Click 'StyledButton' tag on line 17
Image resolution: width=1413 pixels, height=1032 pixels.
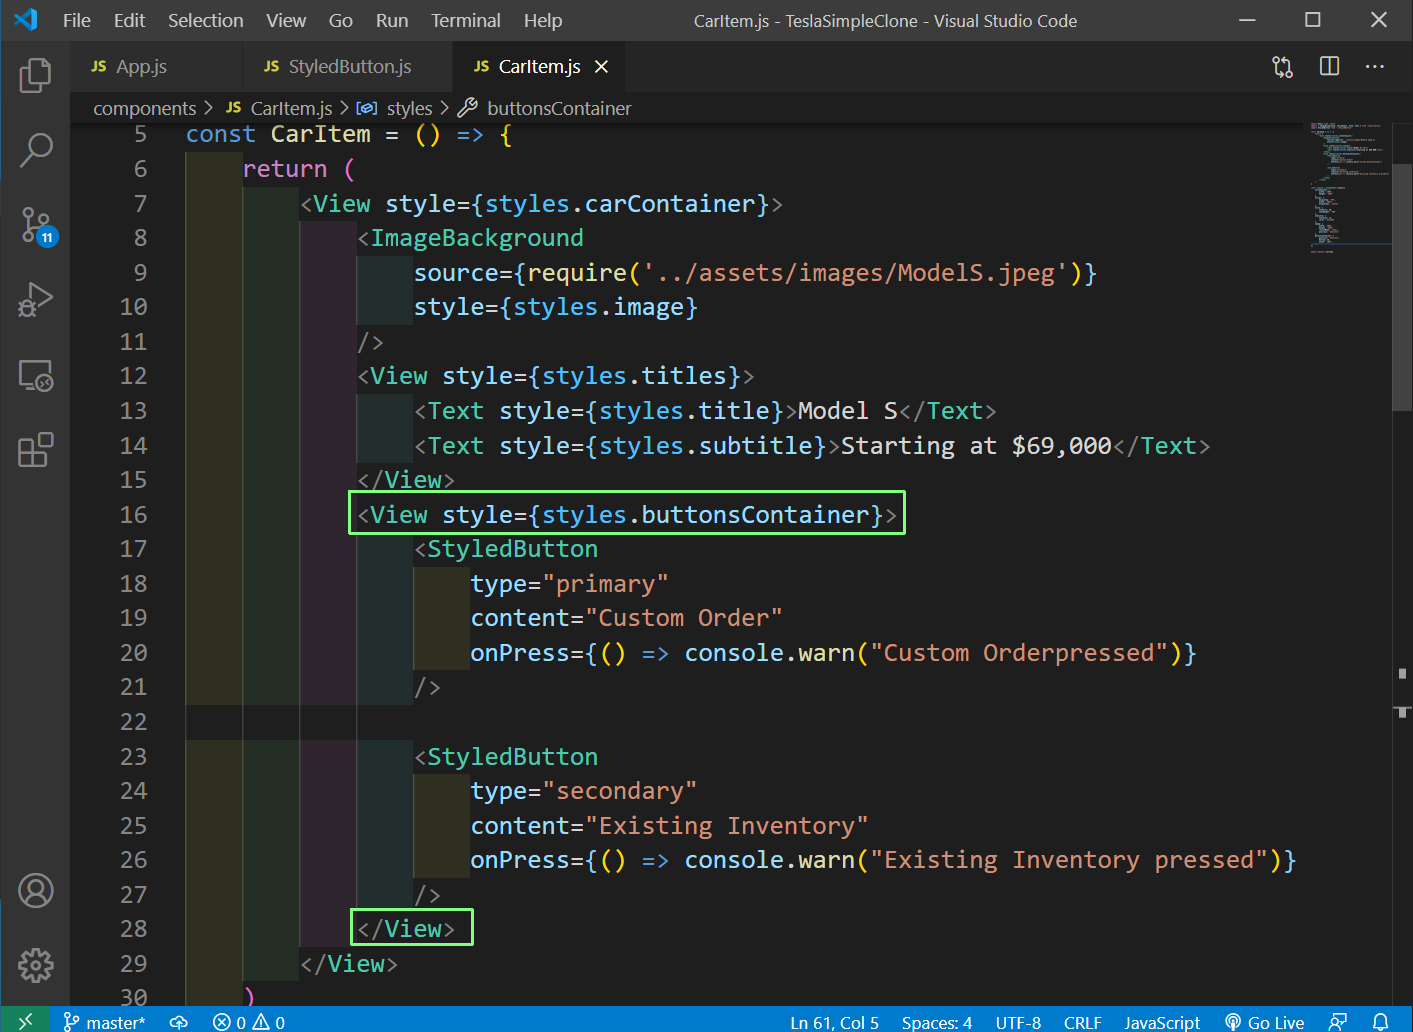513,549
